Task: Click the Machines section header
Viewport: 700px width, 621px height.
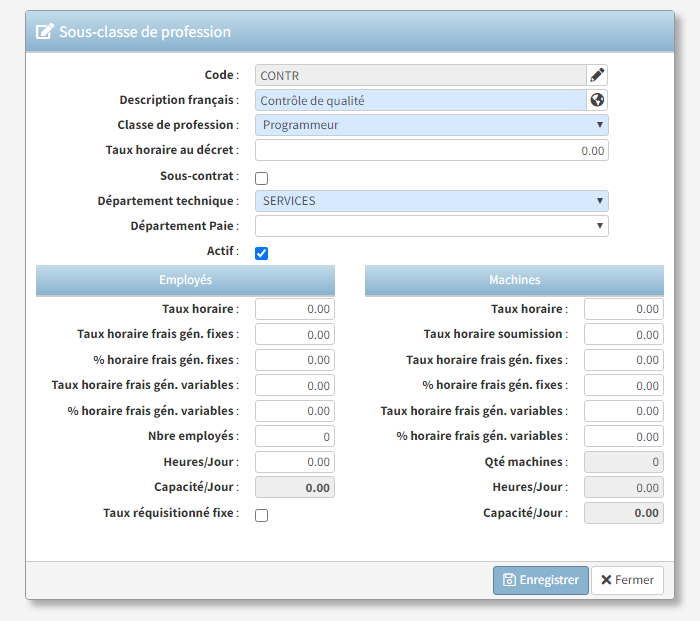Action: 514,280
